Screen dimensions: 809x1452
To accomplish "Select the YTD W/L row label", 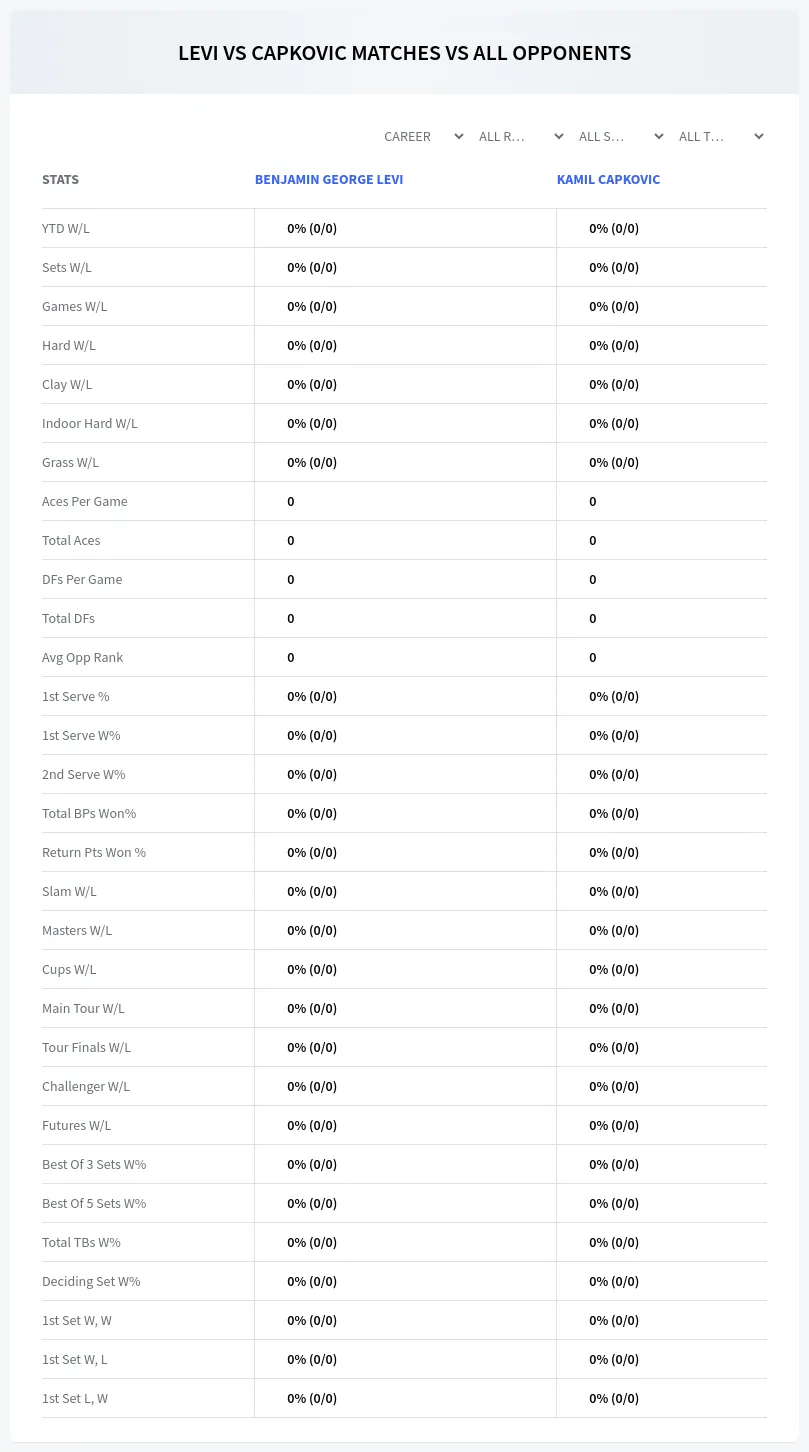I will click(x=66, y=228).
